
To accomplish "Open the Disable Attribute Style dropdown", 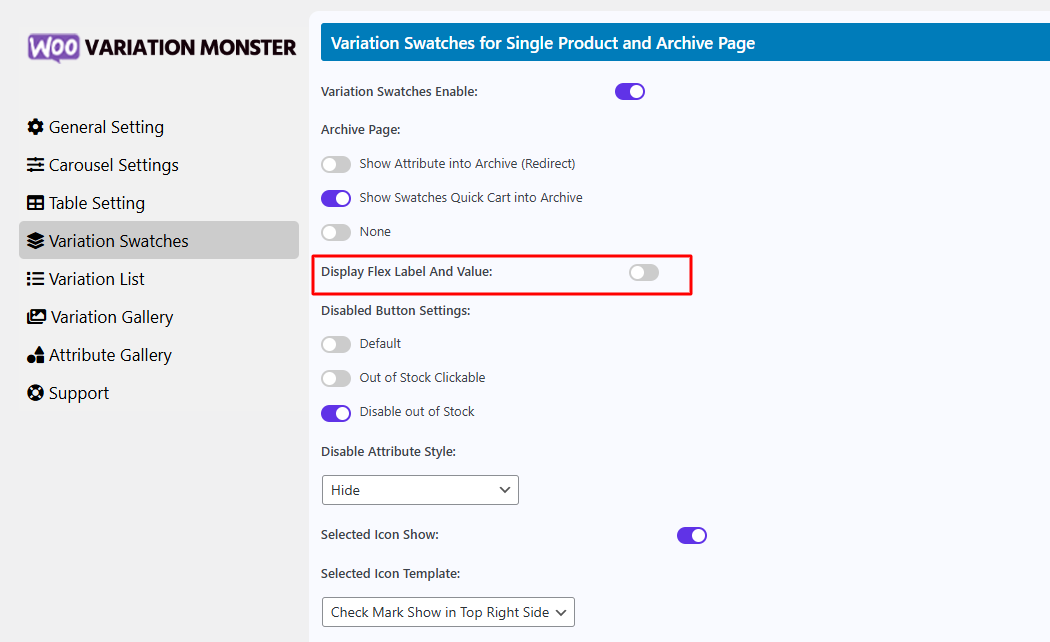I will (x=420, y=490).
